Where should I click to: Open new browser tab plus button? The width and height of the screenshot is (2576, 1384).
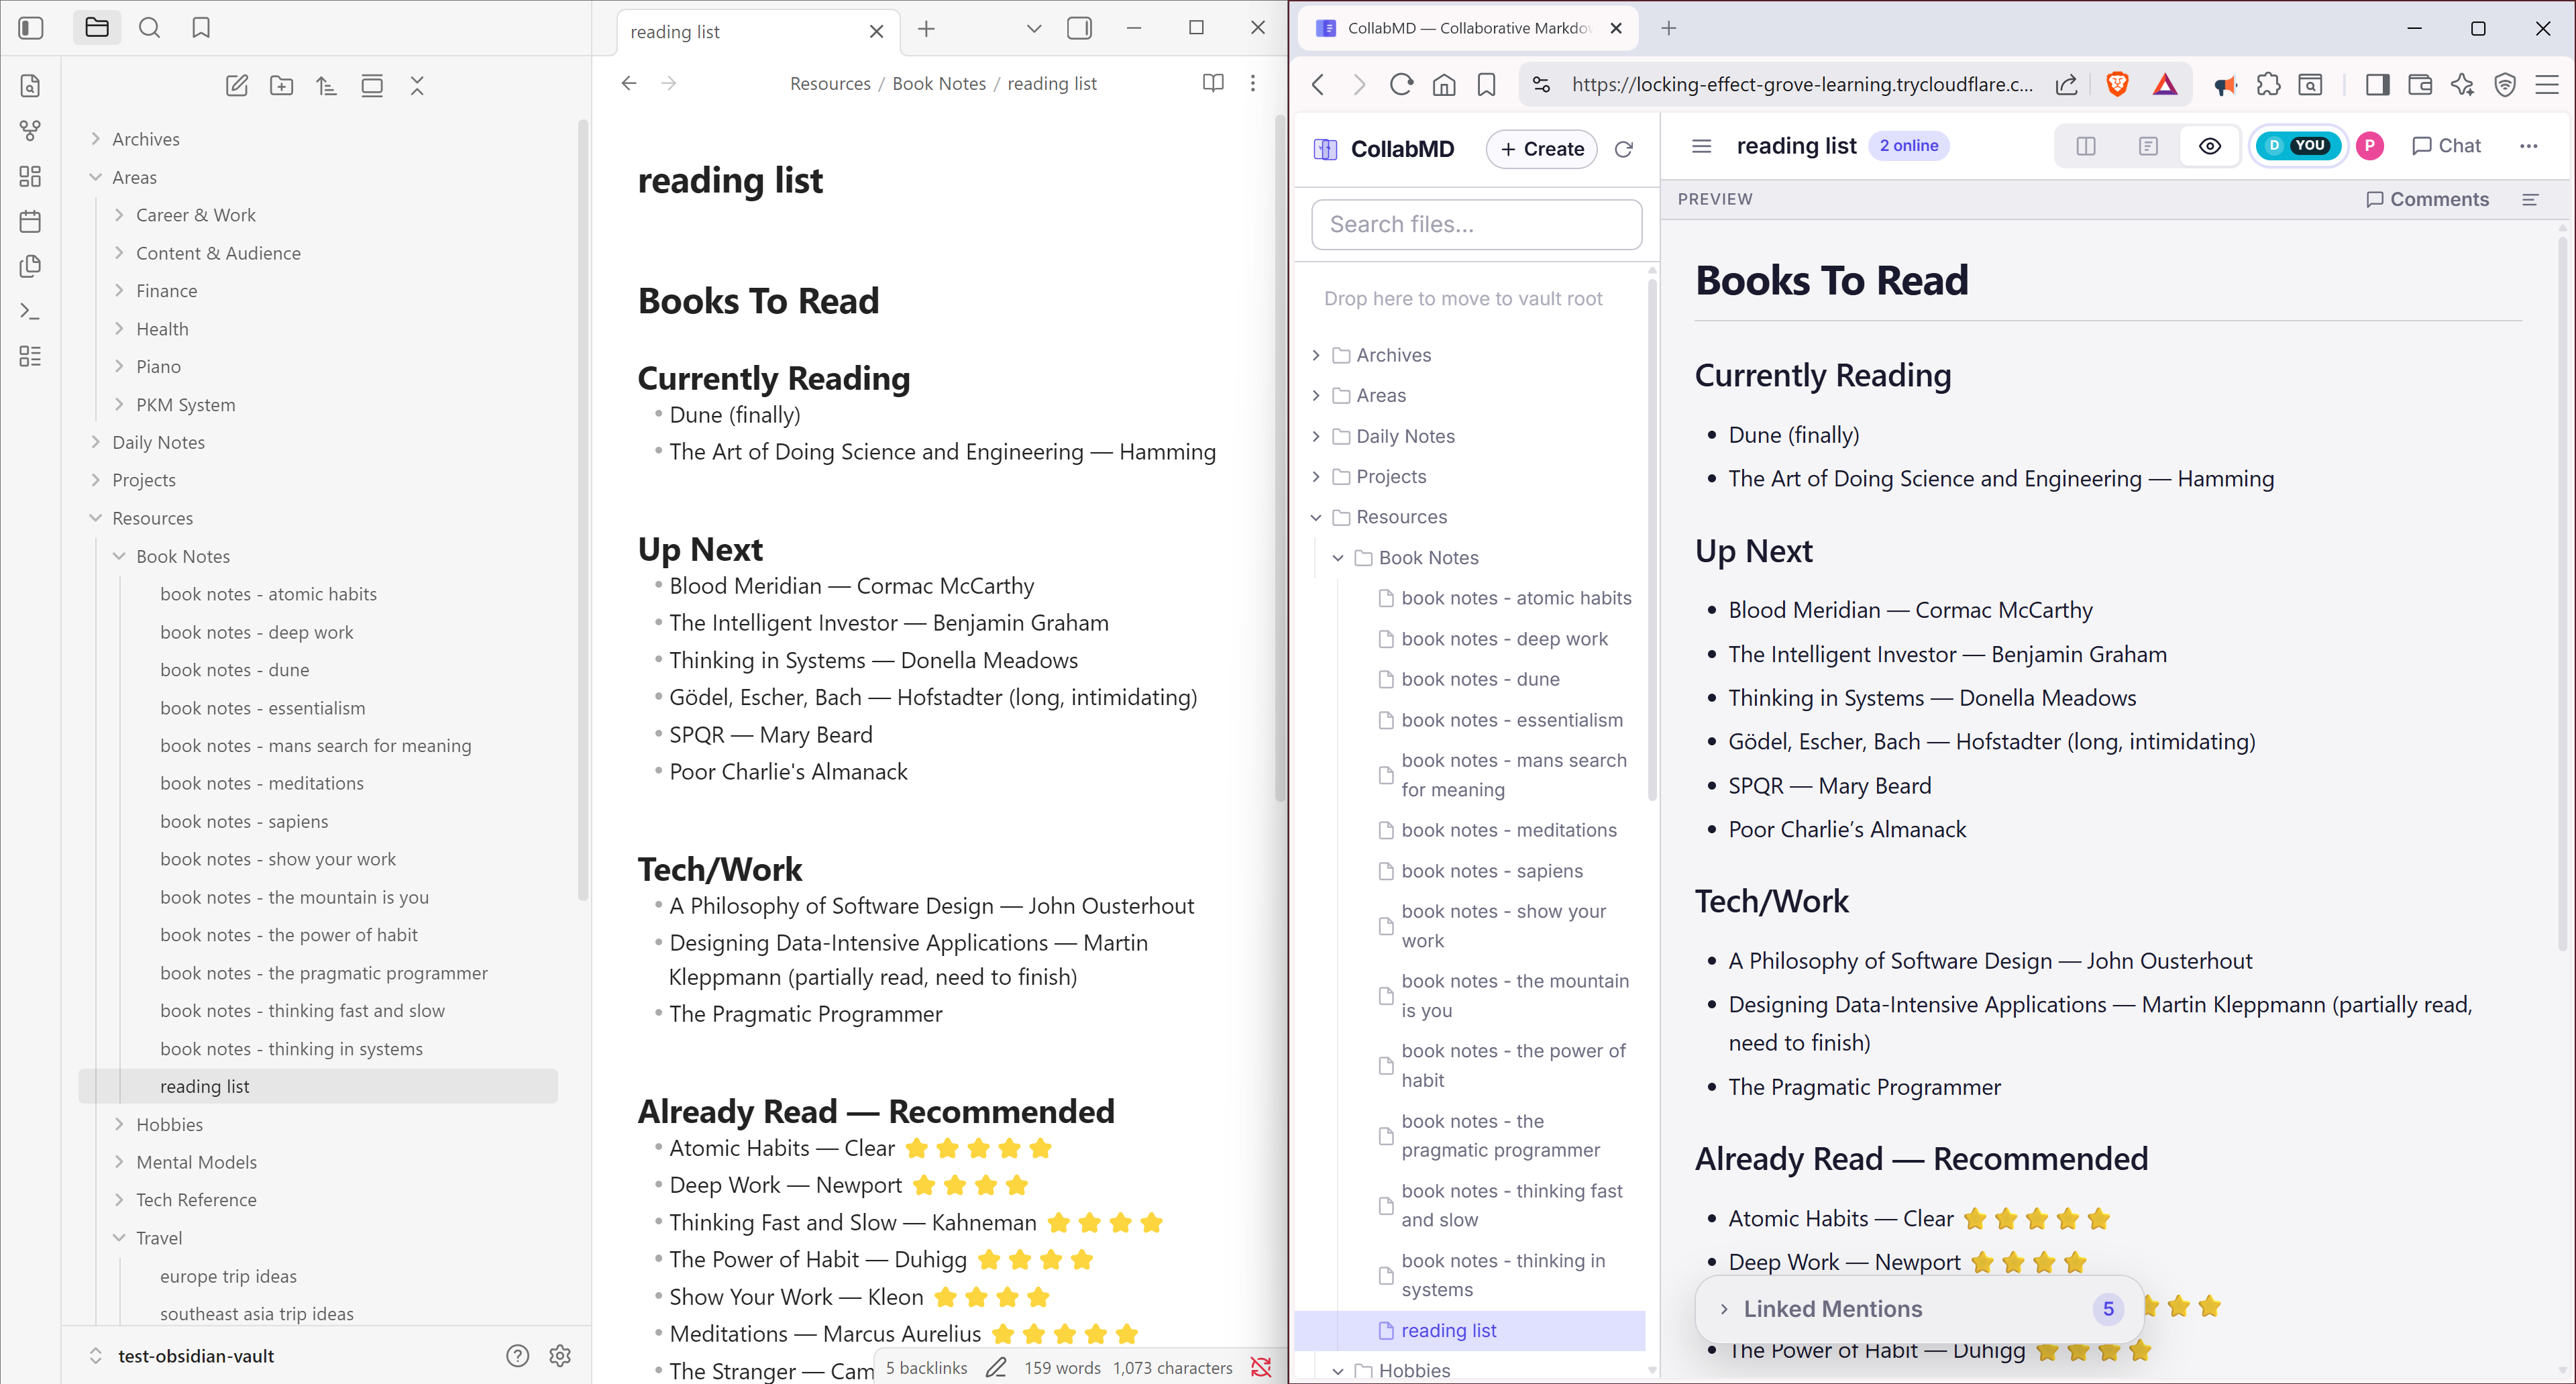pyautogui.click(x=1668, y=28)
